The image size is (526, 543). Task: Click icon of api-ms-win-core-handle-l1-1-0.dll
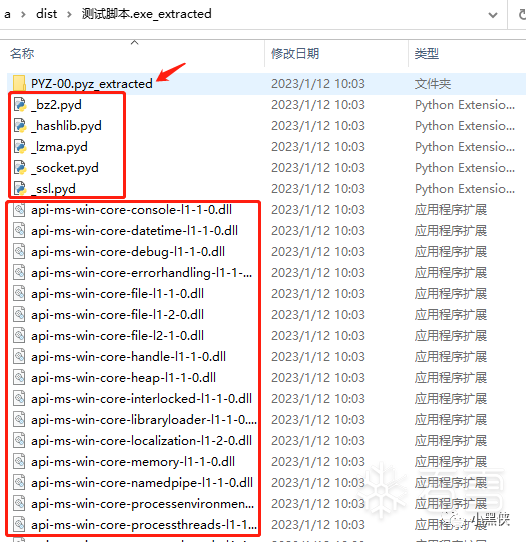[19, 357]
